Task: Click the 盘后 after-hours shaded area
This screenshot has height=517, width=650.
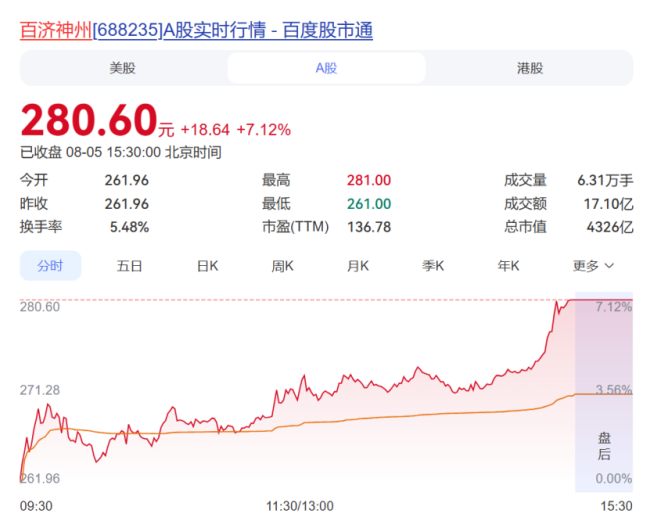Action: 604,392
